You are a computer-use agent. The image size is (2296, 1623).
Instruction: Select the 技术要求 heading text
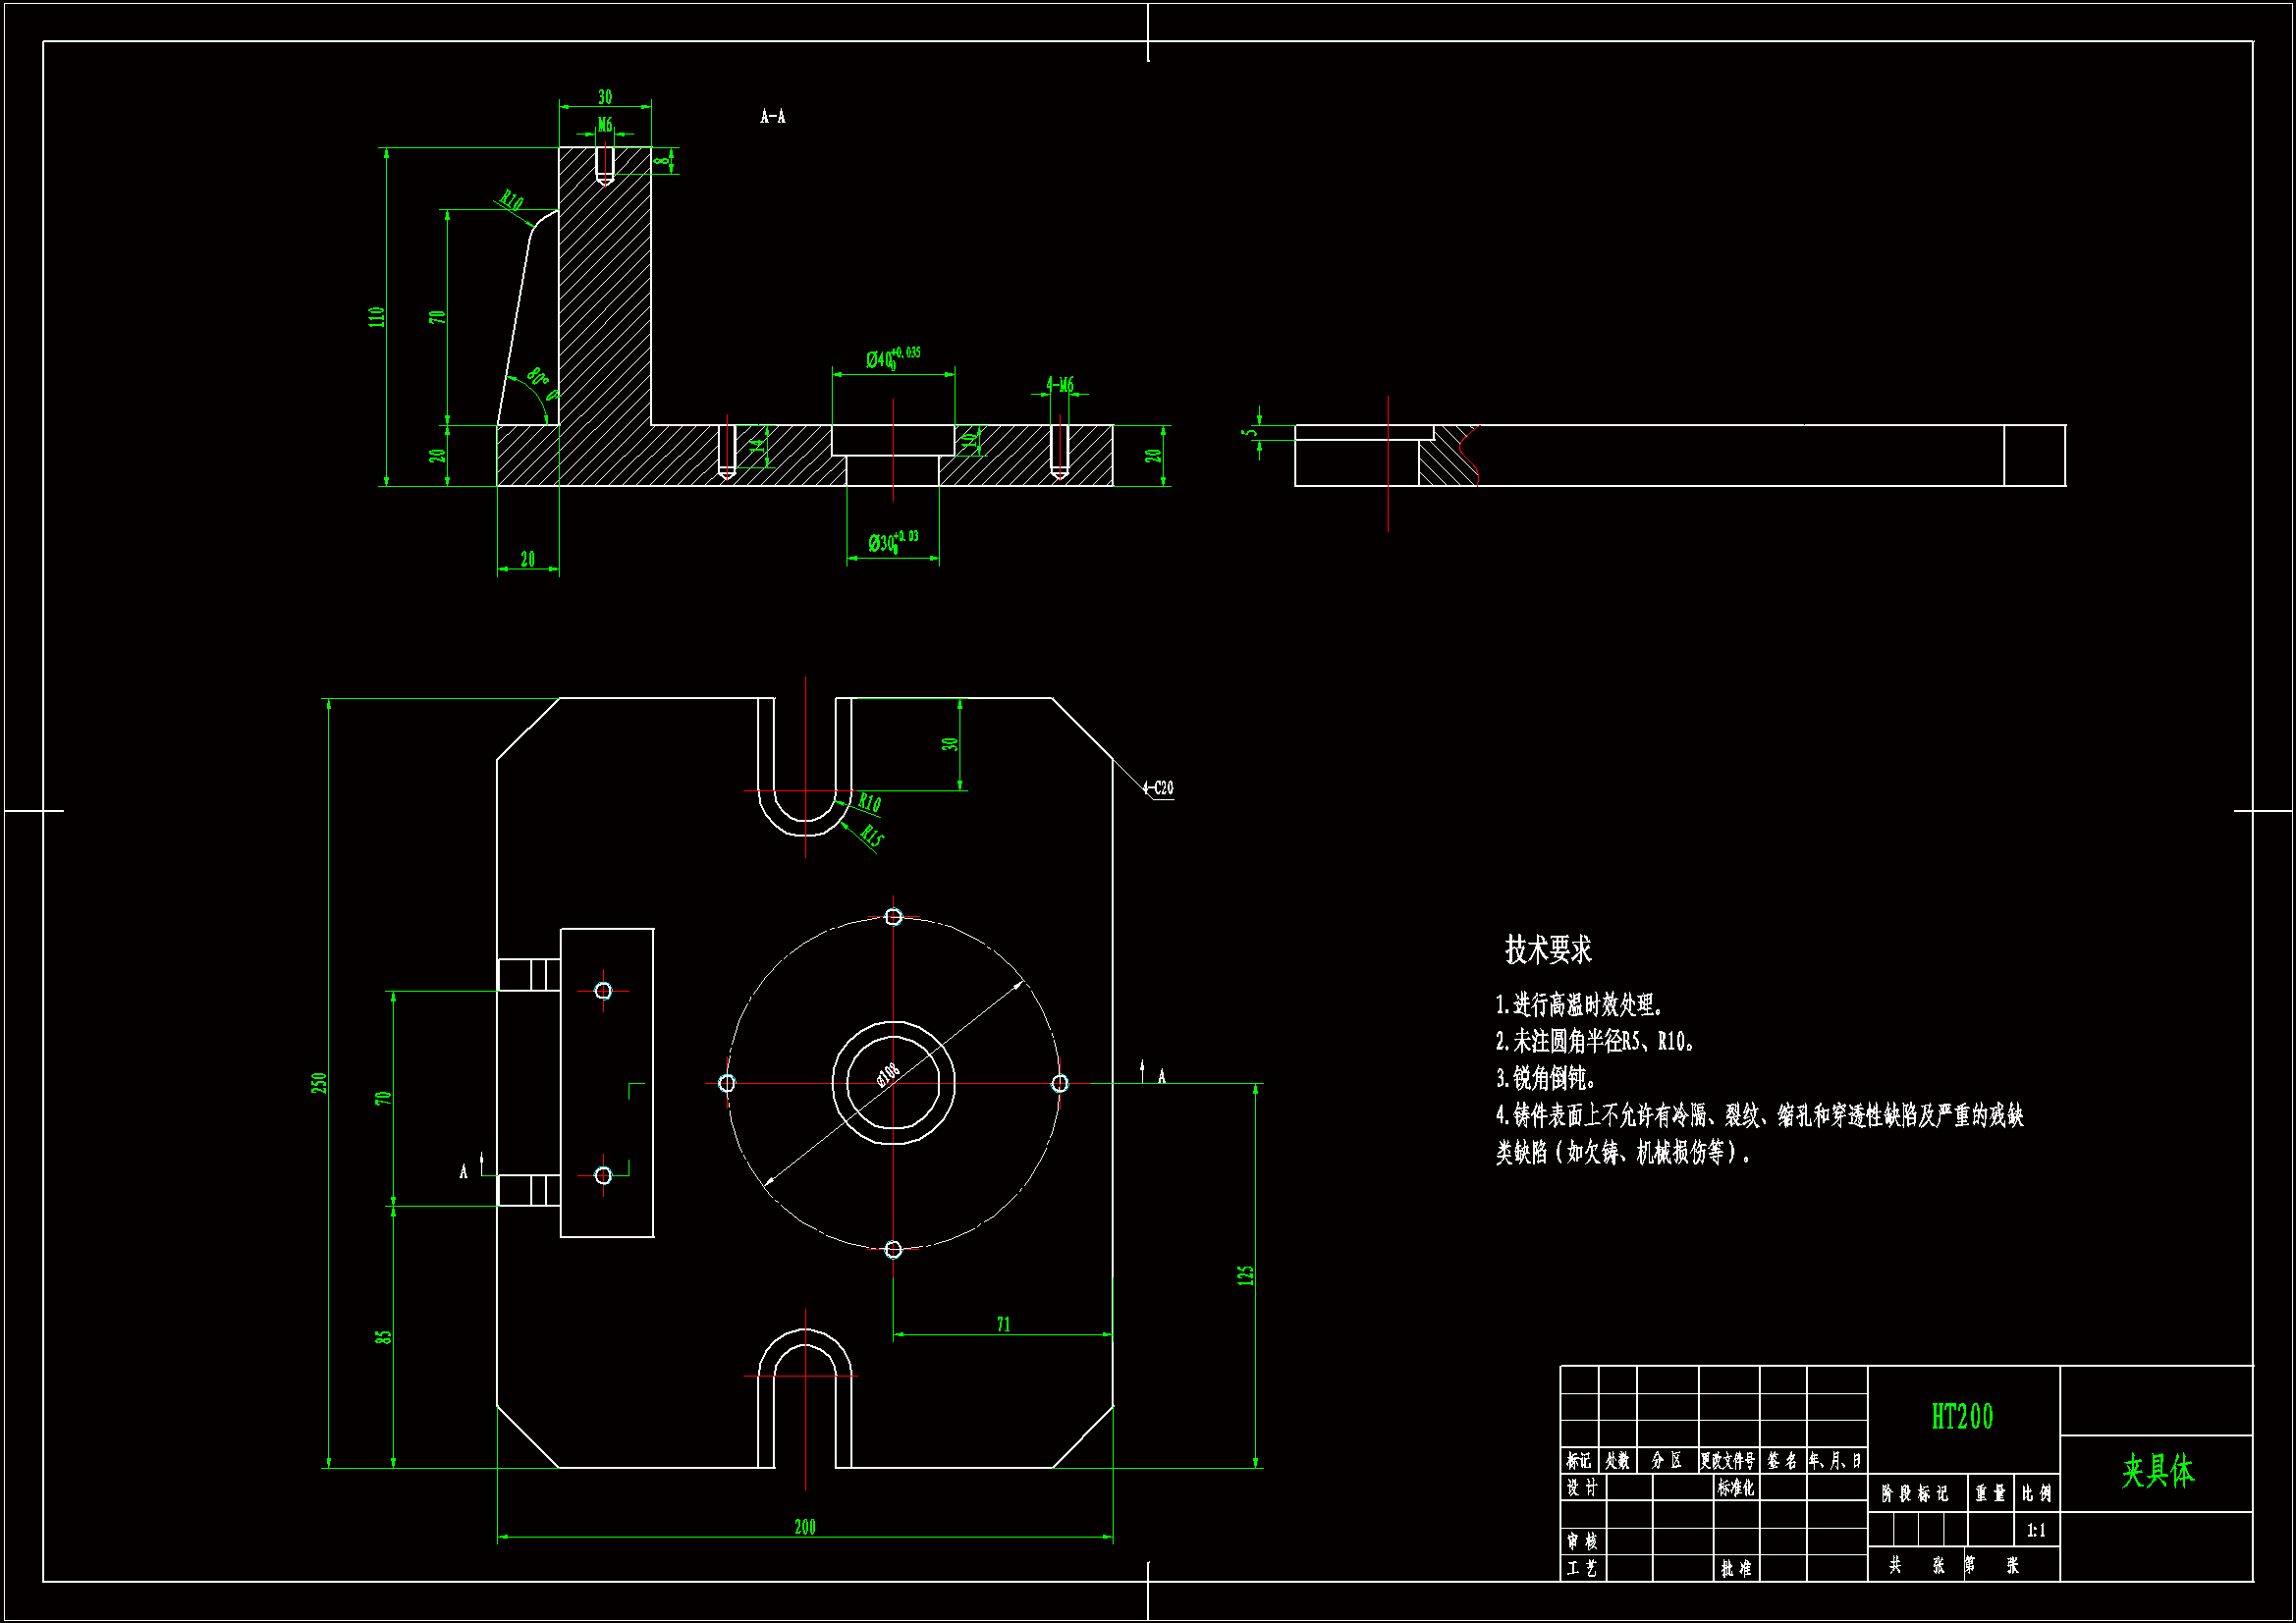pyautogui.click(x=1547, y=949)
